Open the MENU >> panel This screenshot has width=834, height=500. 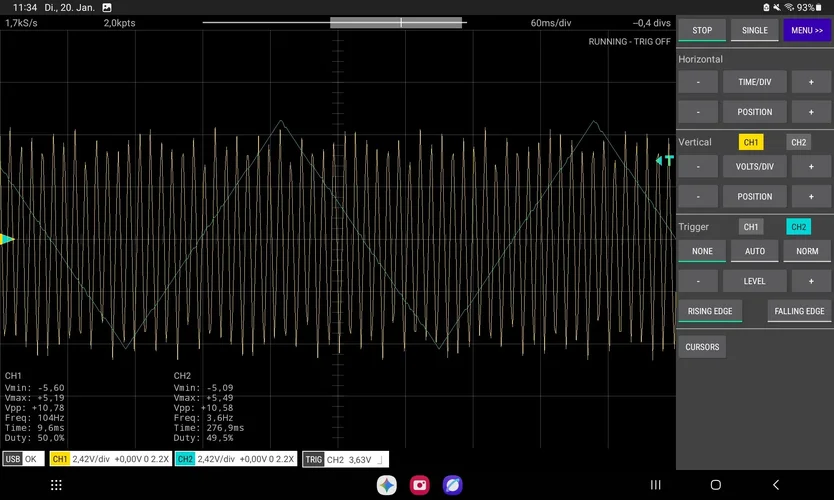click(x=807, y=30)
